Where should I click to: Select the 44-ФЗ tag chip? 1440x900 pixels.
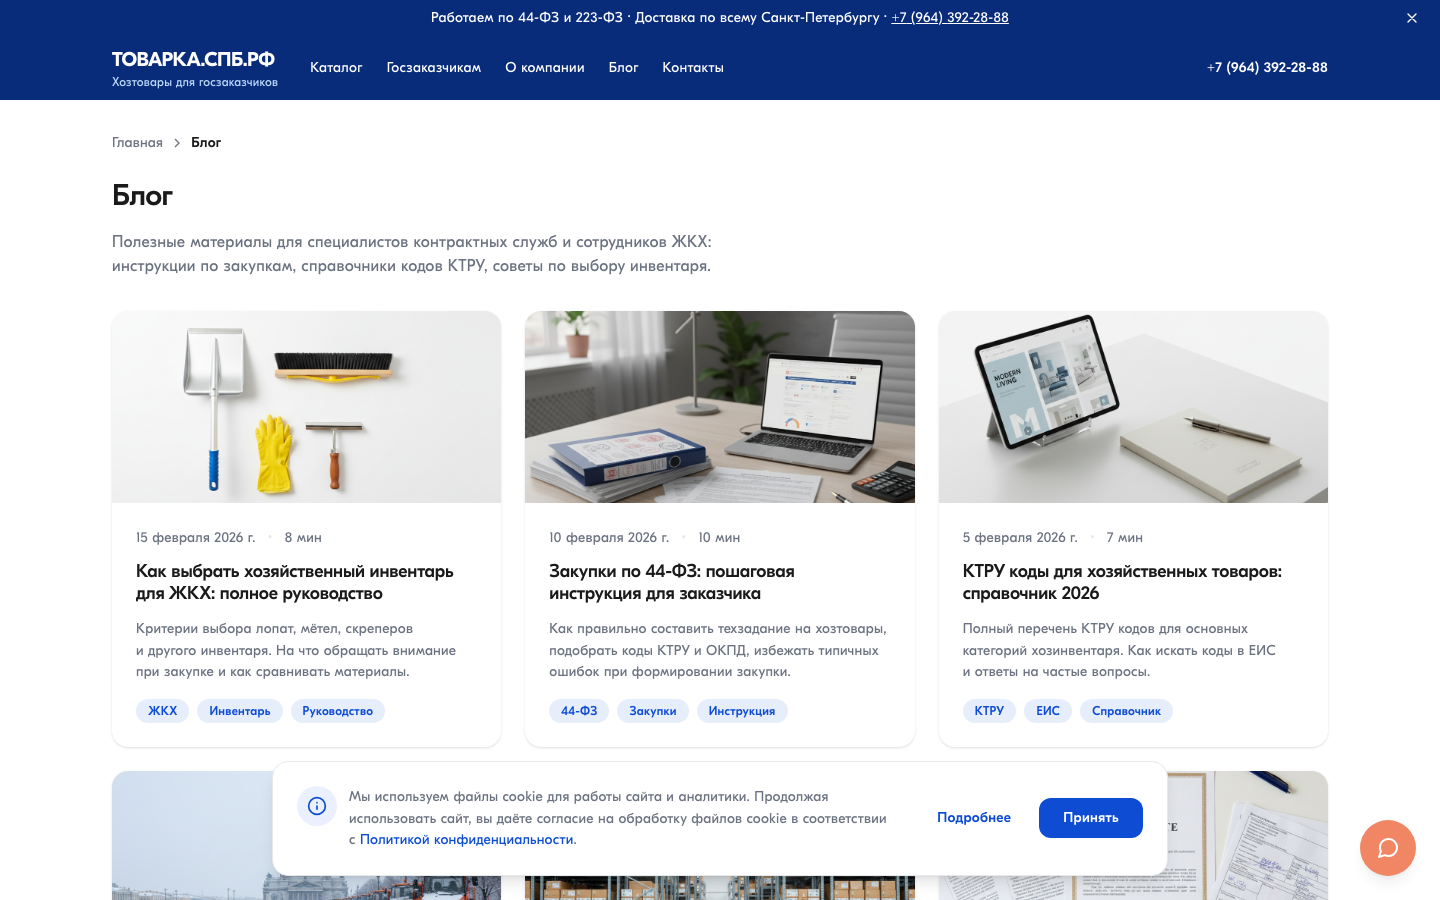pos(578,711)
